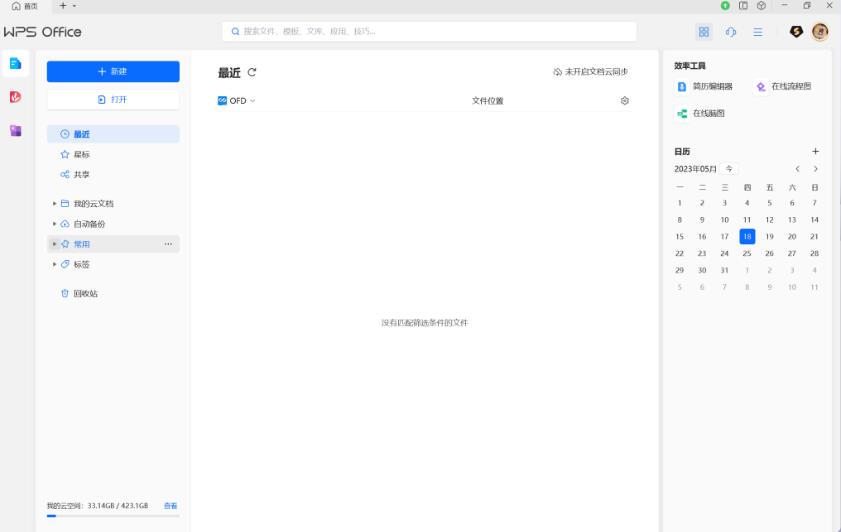Expand the 我的云文档 tree node
Image resolution: width=841 pixels, height=532 pixels.
(x=55, y=204)
